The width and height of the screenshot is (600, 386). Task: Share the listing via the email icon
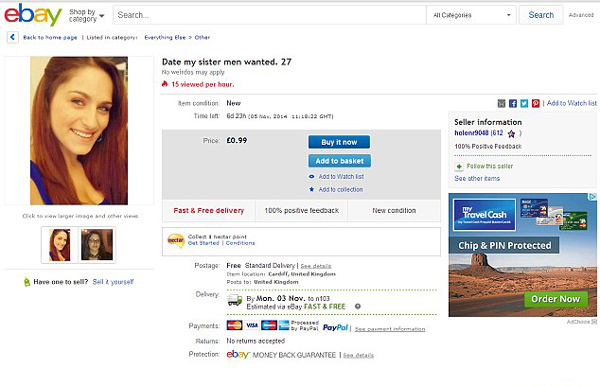(x=501, y=103)
